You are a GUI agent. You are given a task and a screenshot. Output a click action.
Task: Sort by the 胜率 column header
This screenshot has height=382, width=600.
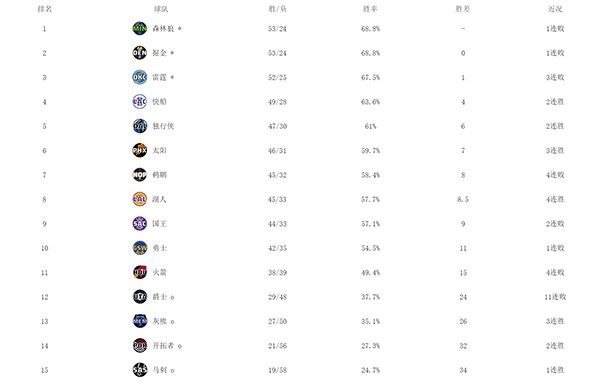pyautogui.click(x=370, y=9)
